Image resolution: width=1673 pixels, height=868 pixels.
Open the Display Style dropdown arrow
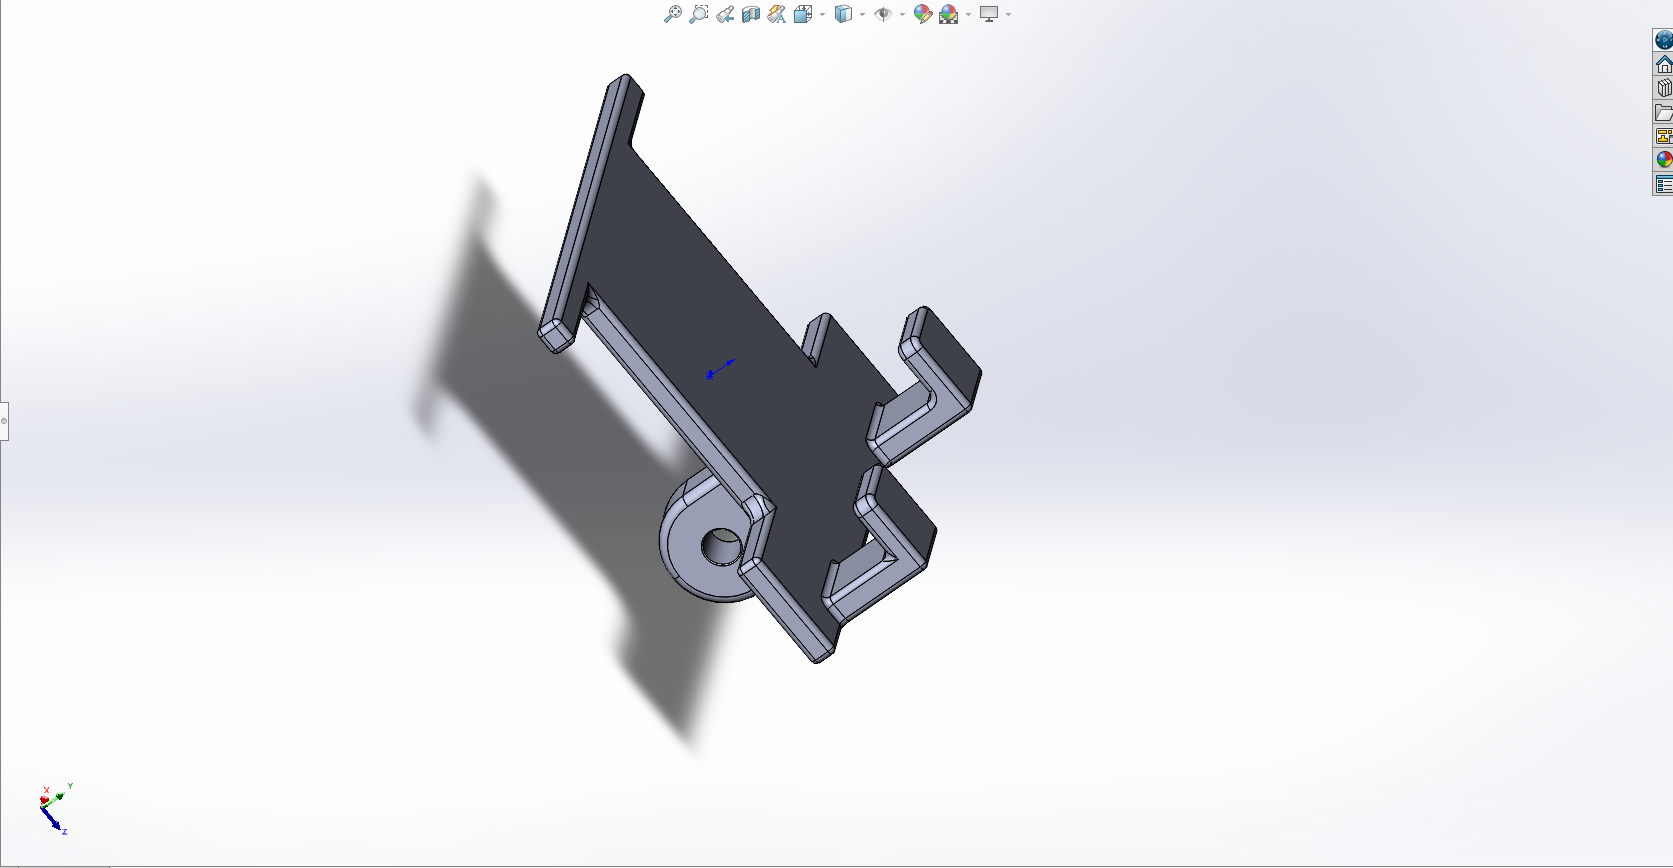point(862,14)
